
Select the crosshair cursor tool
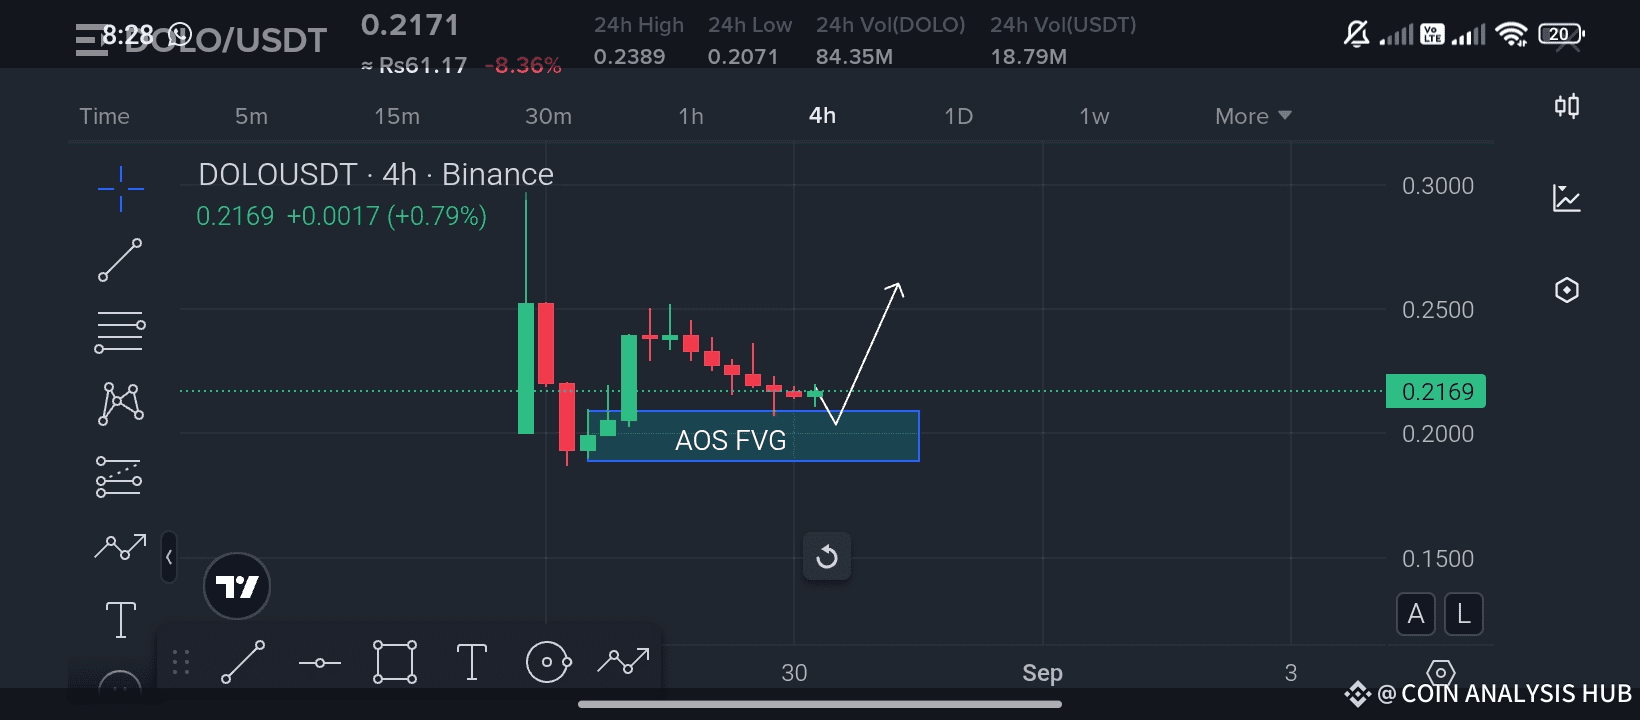coord(121,188)
